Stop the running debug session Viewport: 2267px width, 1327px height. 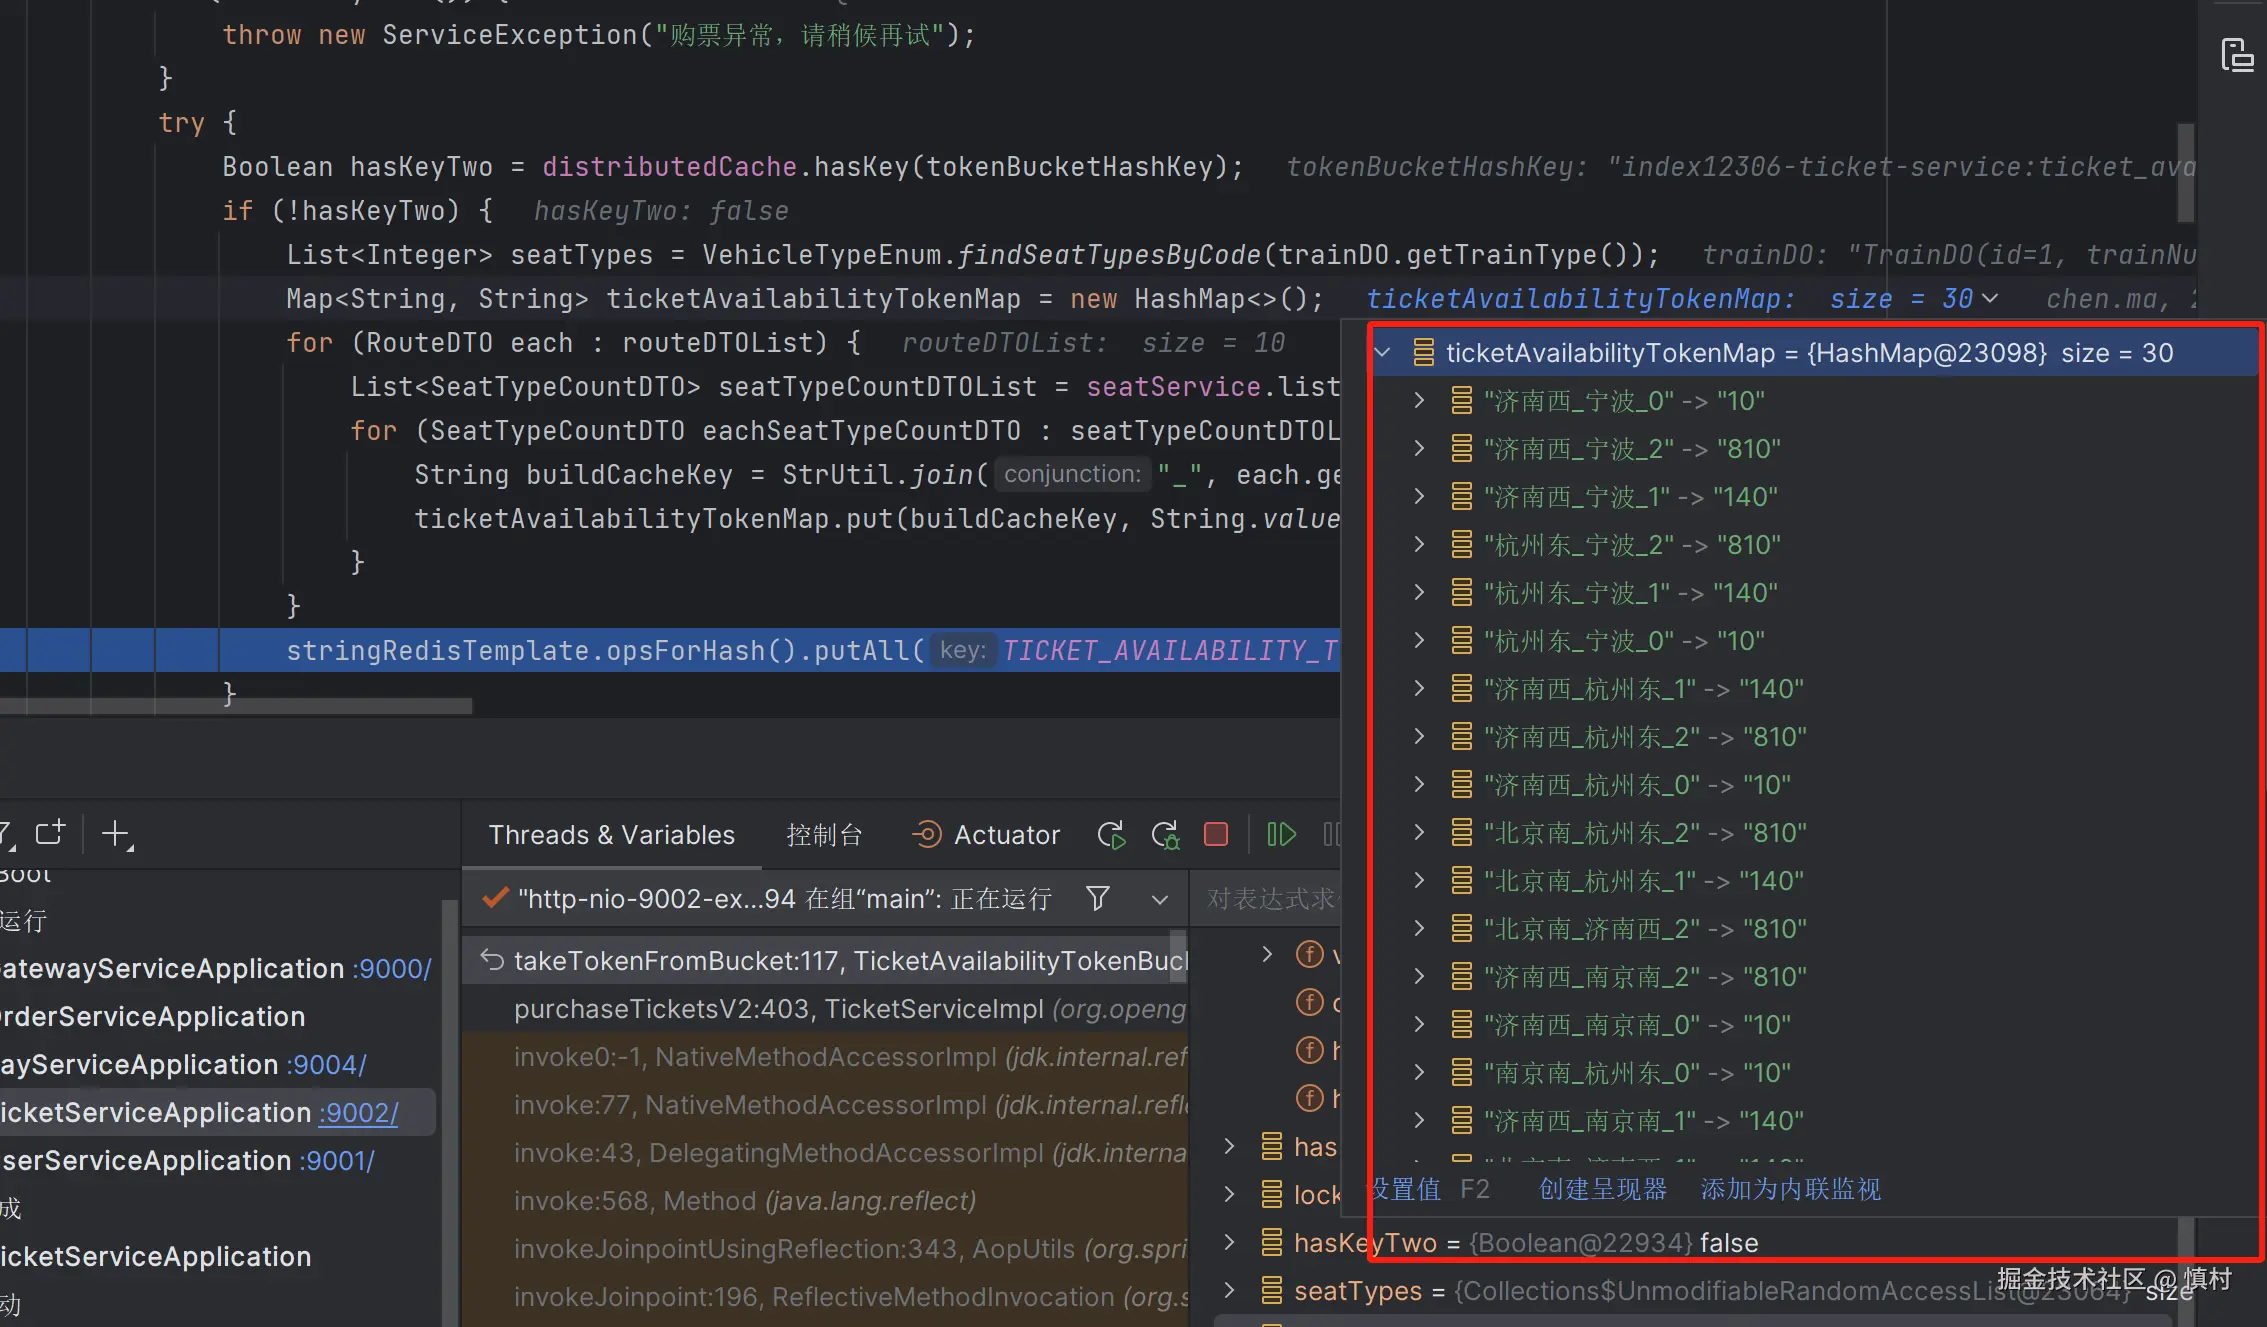tap(1216, 834)
